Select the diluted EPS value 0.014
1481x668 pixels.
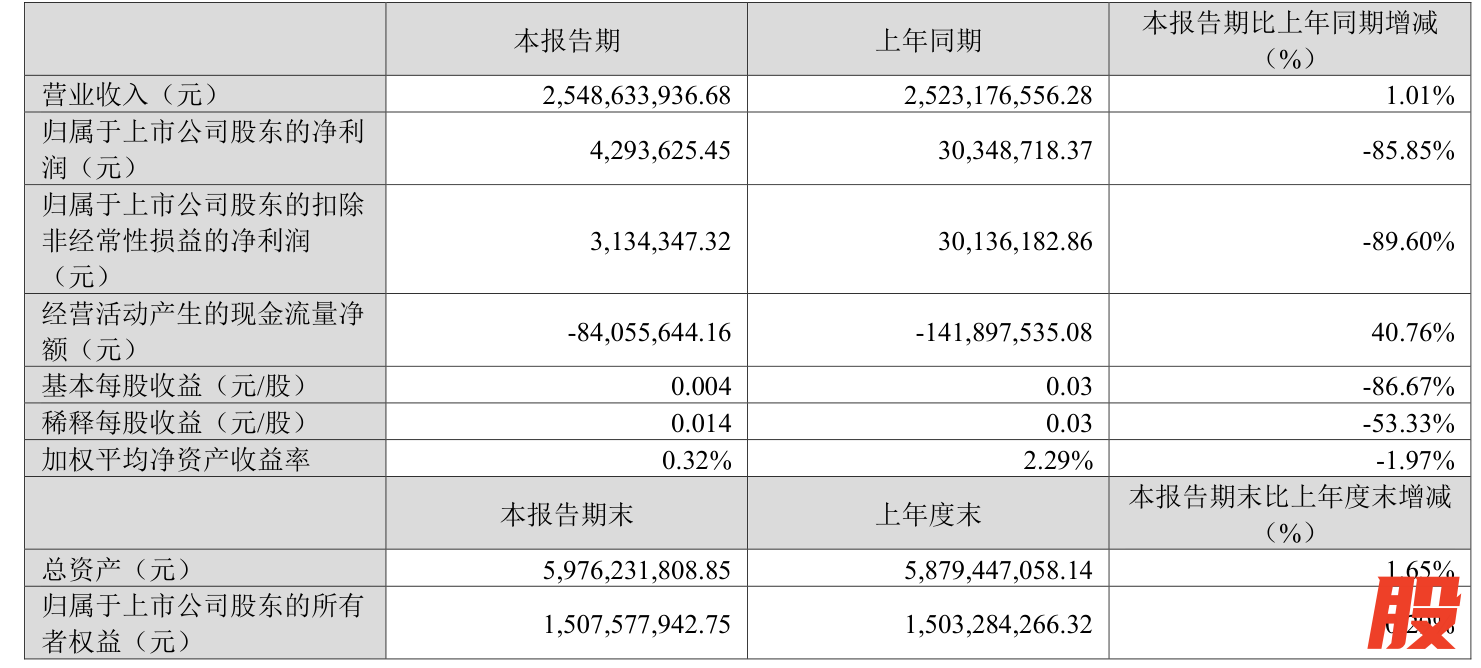pyautogui.click(x=701, y=423)
